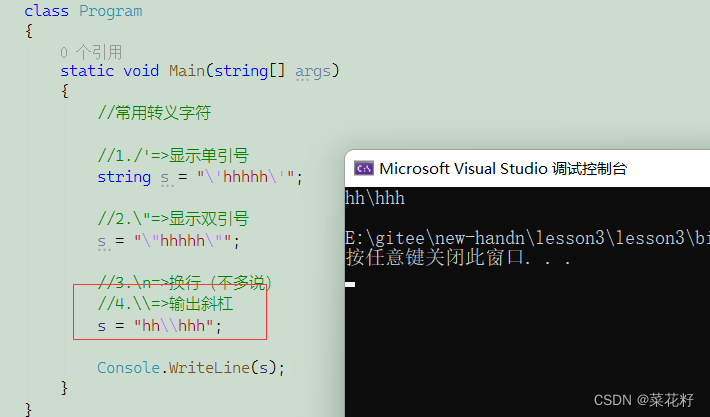Click the //常用转义字符 comment
The width and height of the screenshot is (710, 417).
[154, 113]
